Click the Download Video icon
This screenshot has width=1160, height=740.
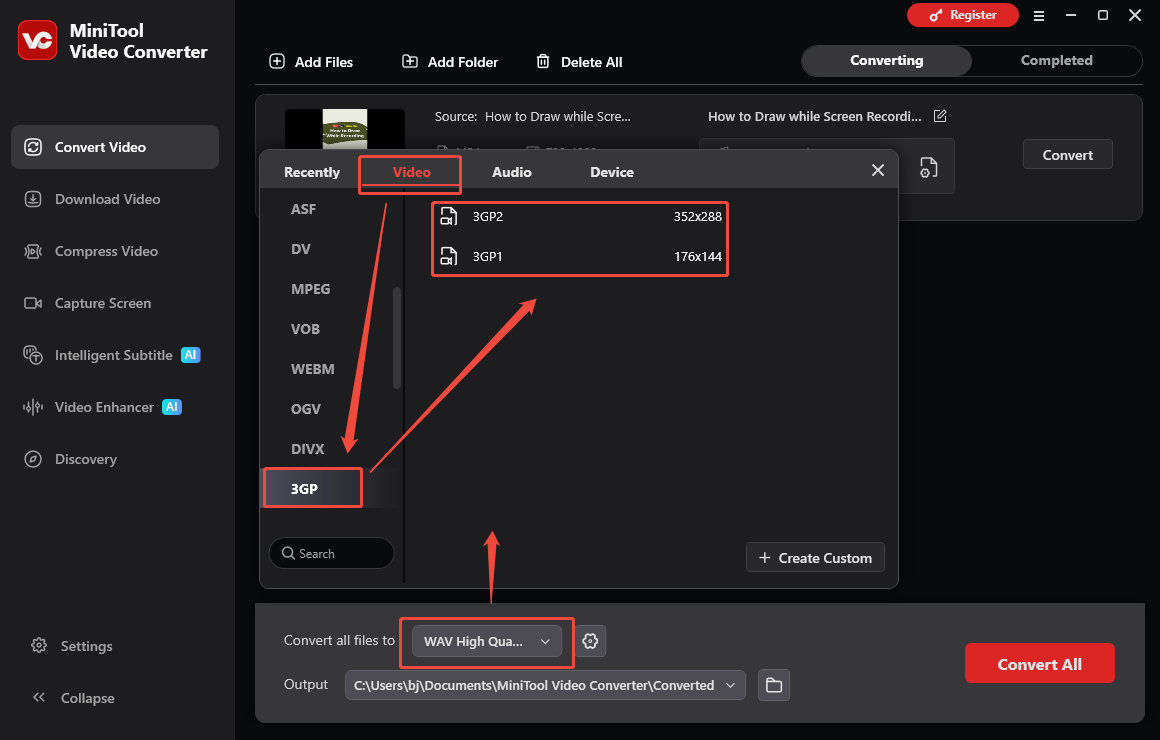[x=33, y=199]
